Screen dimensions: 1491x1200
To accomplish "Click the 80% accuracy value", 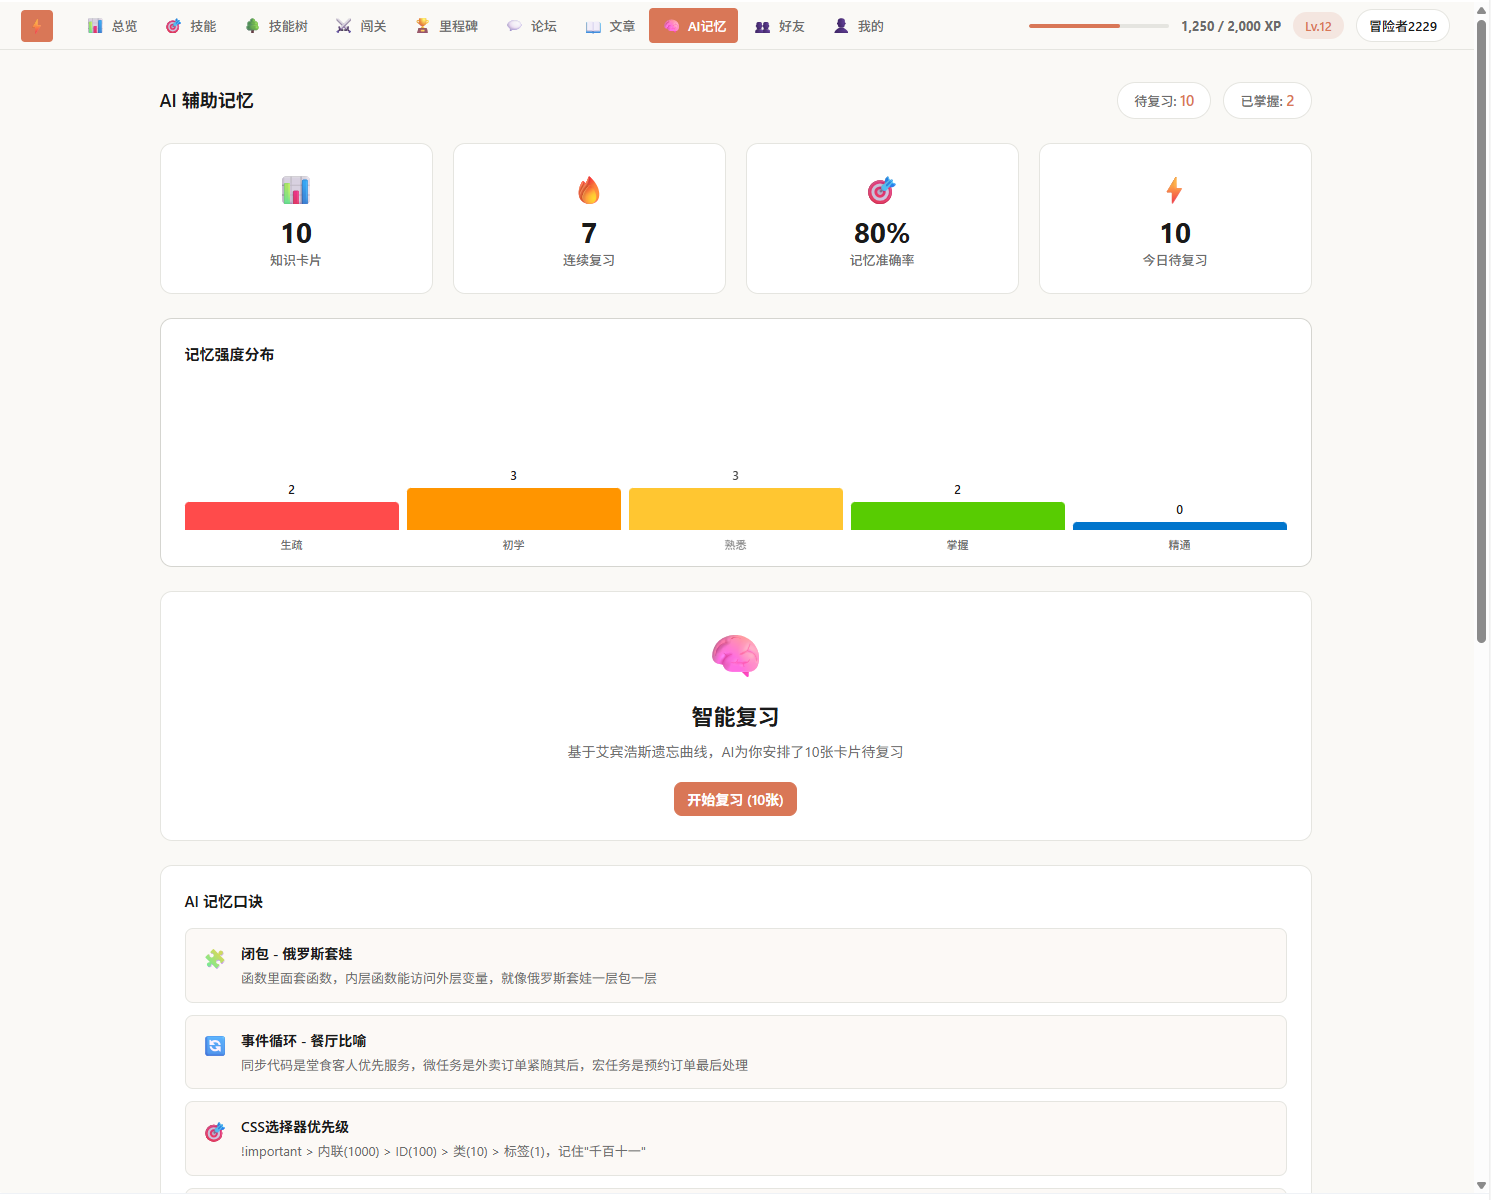I will pos(882,233).
